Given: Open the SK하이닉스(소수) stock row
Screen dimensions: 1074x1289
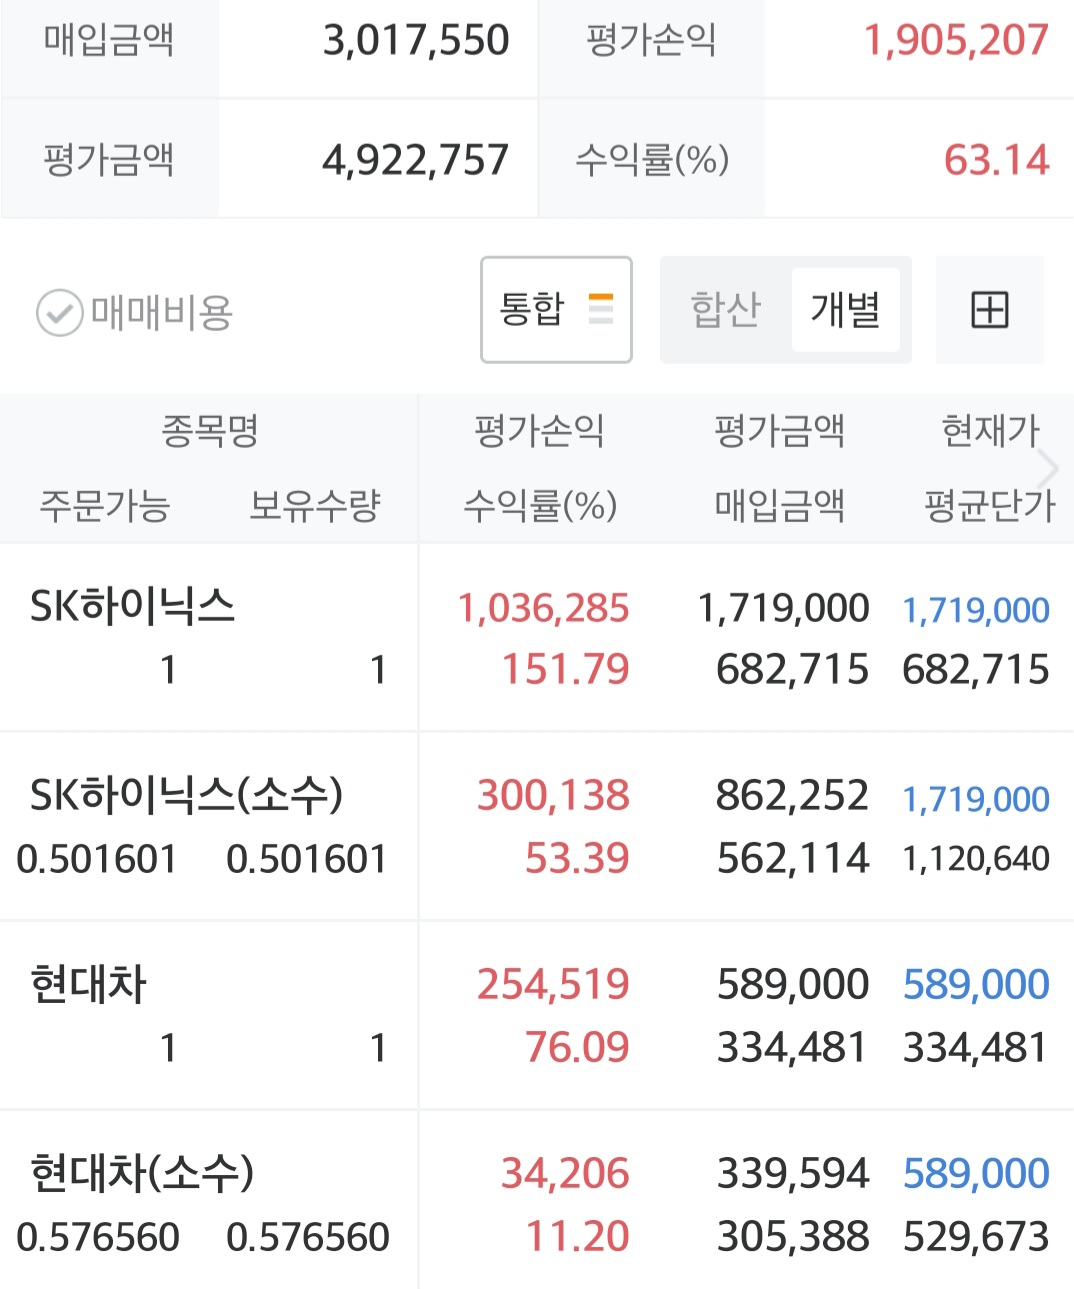Looking at the screenshot, I should [537, 827].
